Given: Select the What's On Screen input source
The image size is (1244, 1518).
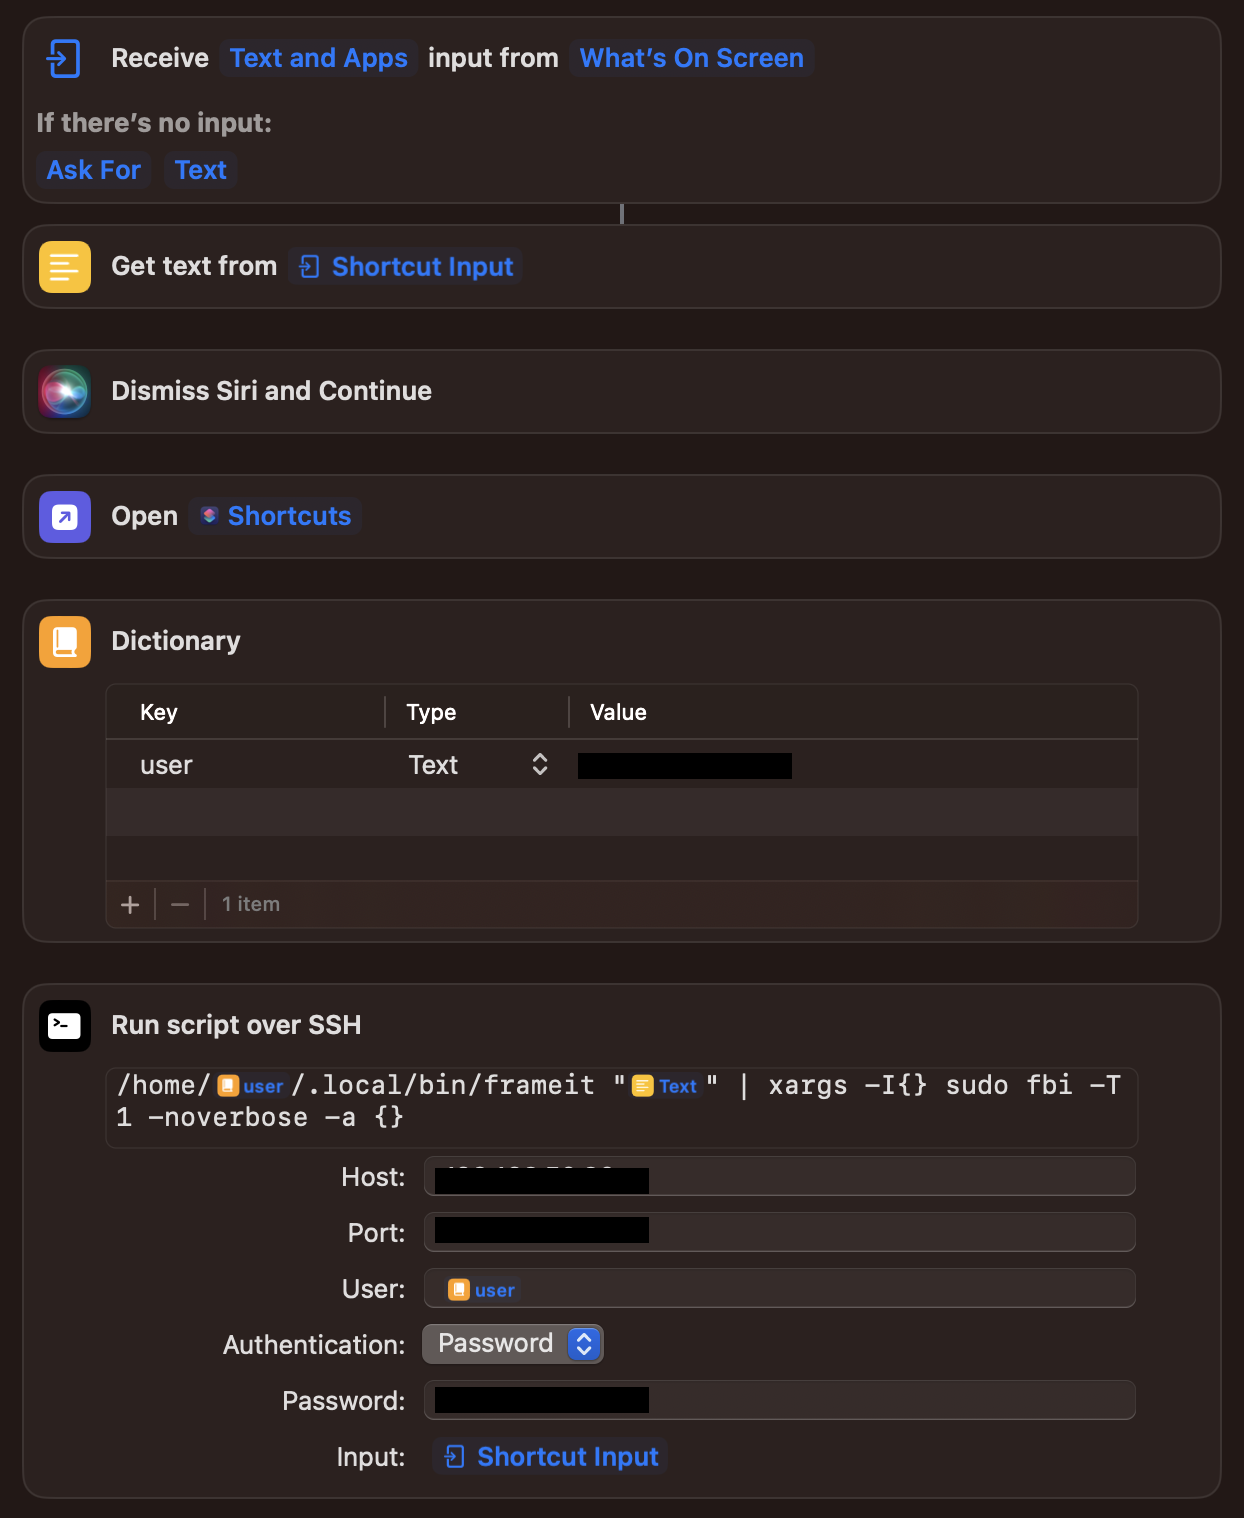Looking at the screenshot, I should [691, 57].
